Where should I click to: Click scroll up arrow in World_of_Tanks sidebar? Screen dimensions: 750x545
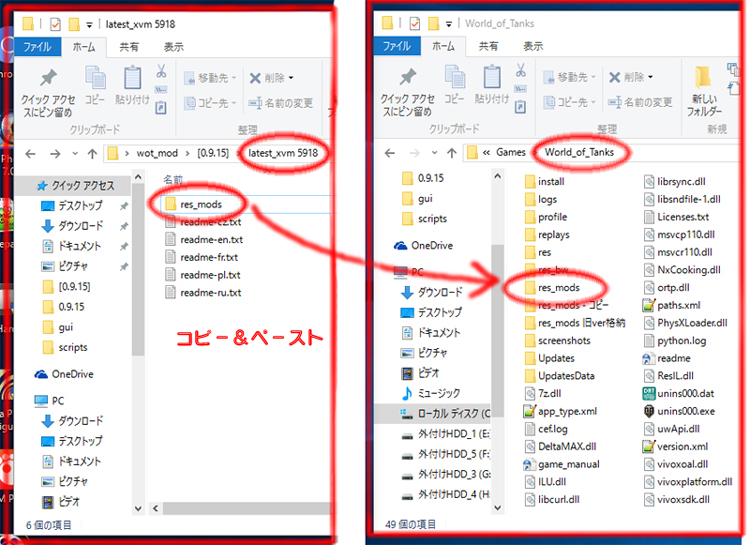point(497,177)
